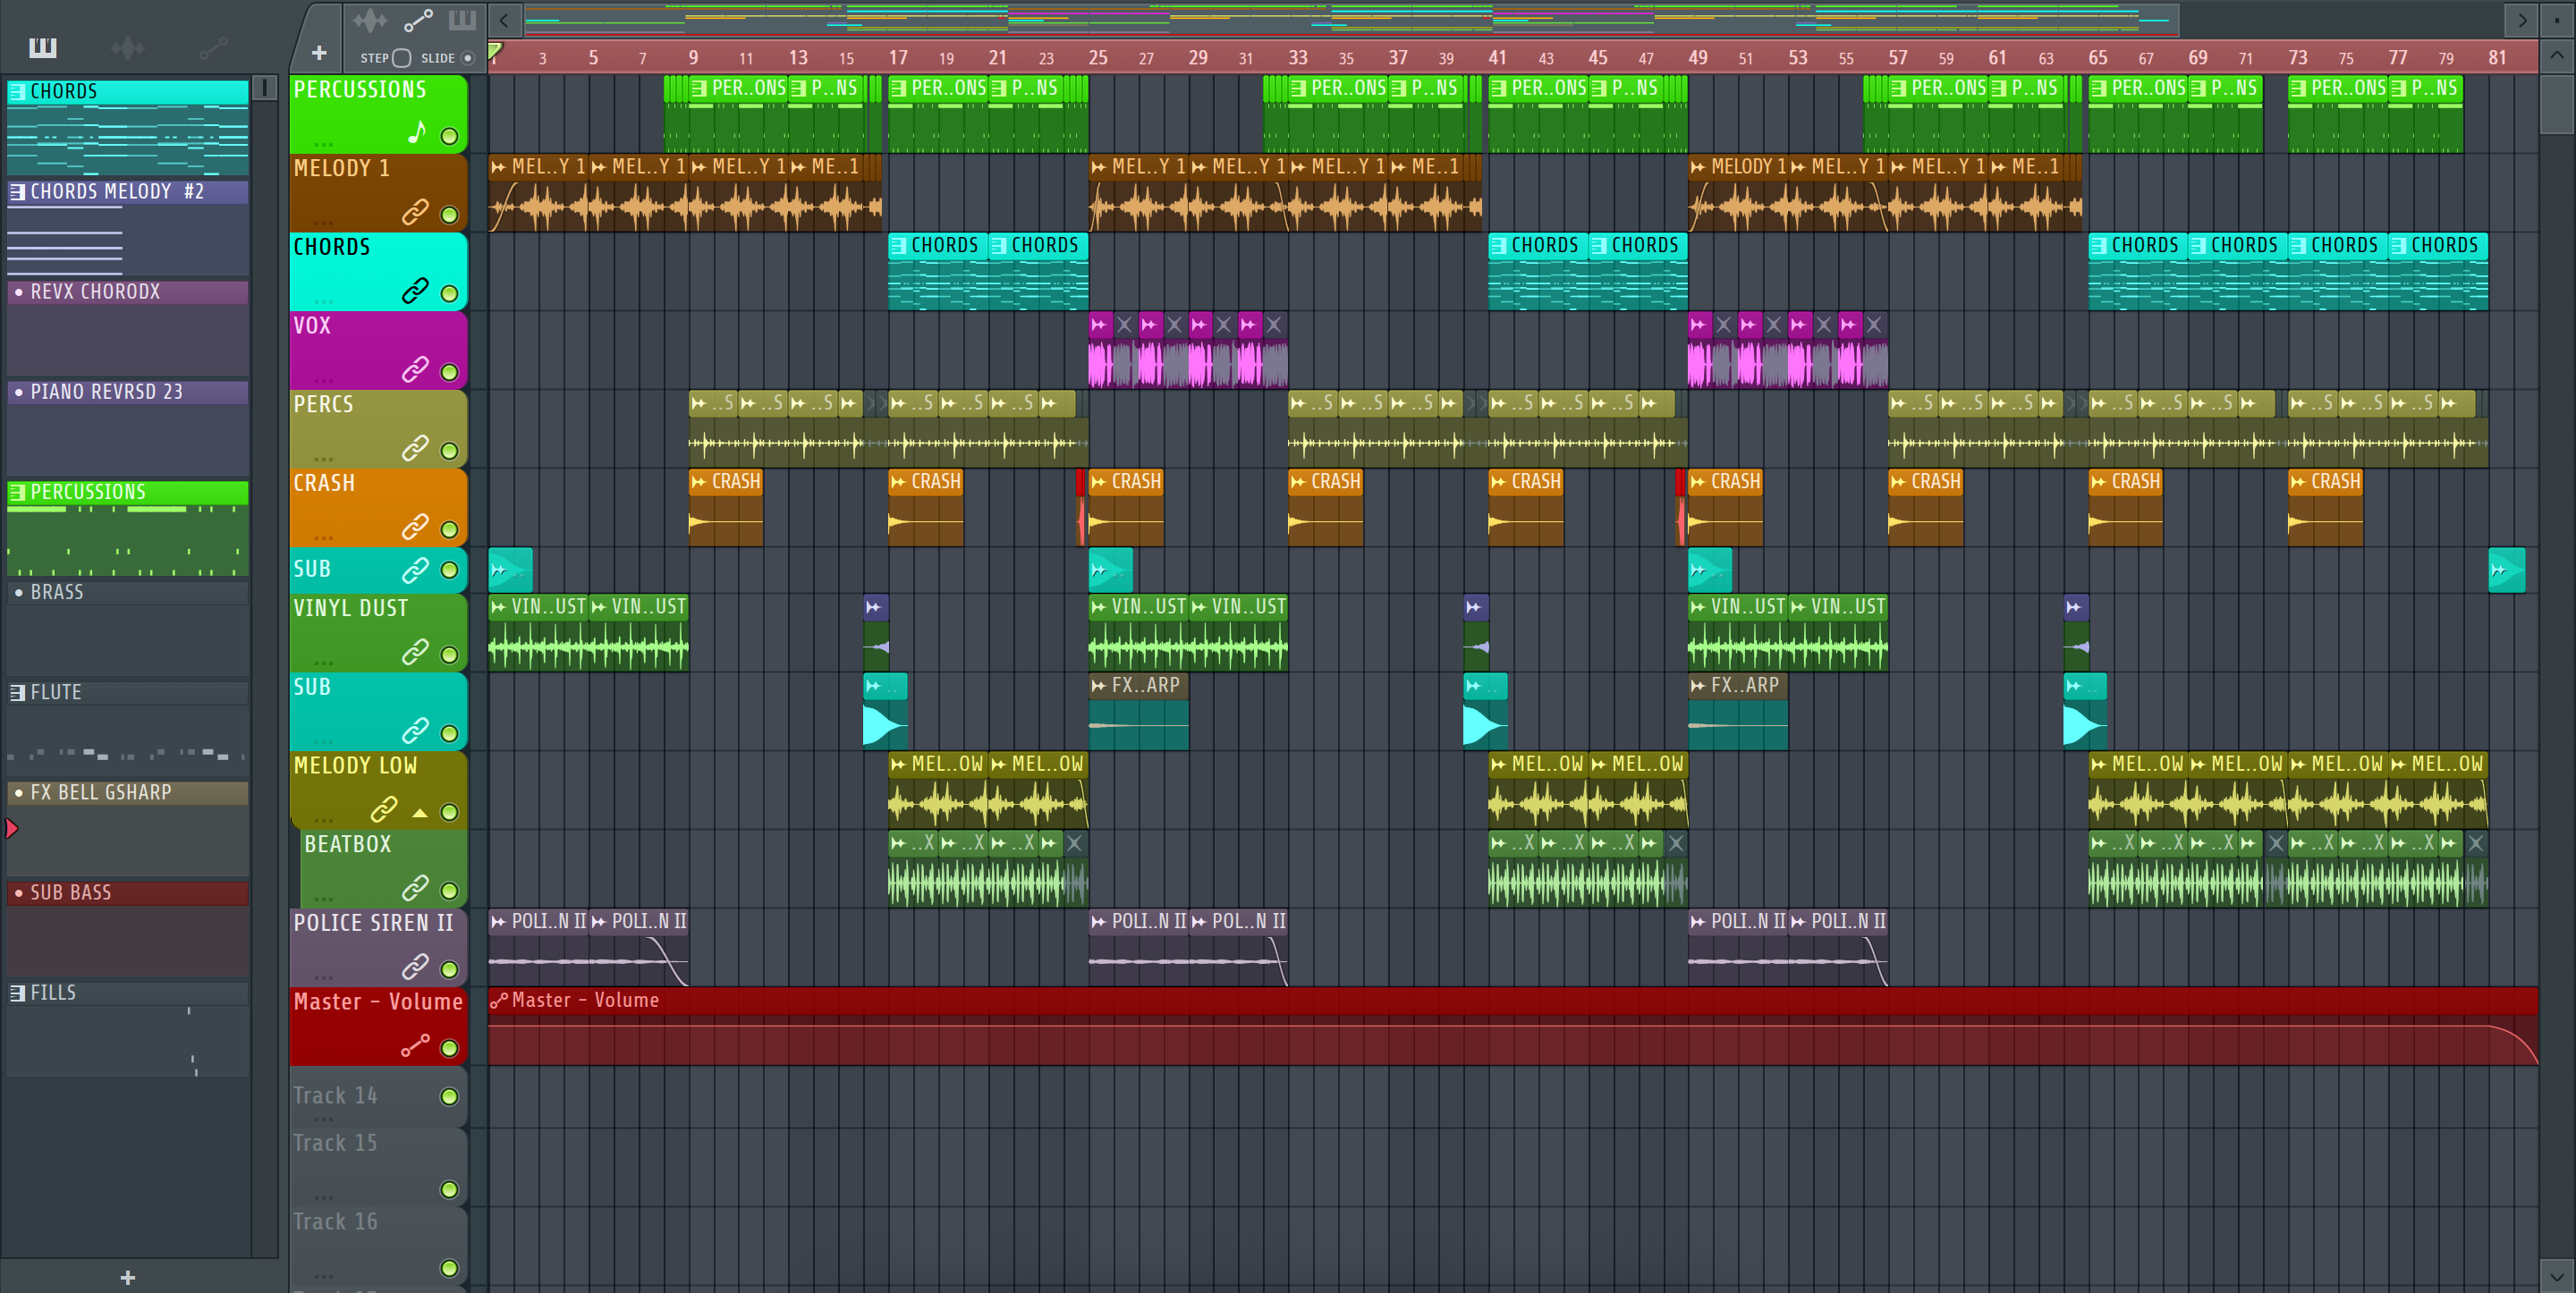
Task: Mute Track 14
Action: [450, 1097]
